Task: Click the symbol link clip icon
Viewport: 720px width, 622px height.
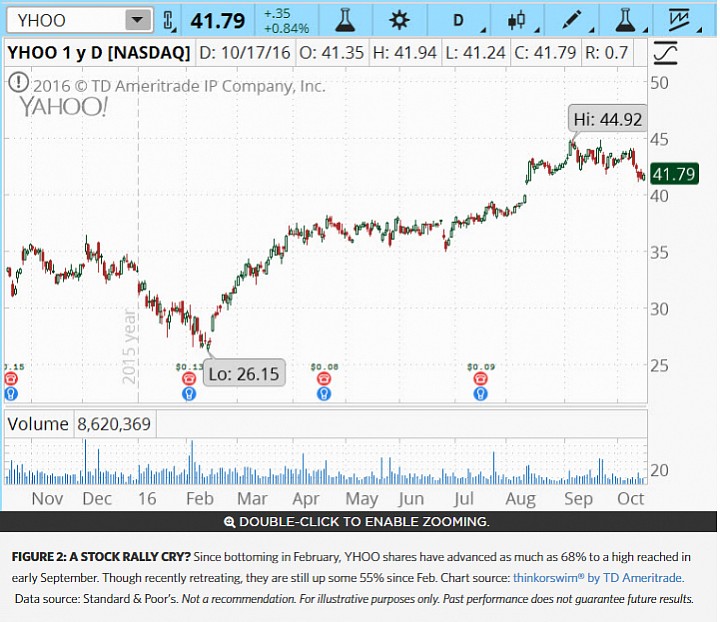Action: 169,21
